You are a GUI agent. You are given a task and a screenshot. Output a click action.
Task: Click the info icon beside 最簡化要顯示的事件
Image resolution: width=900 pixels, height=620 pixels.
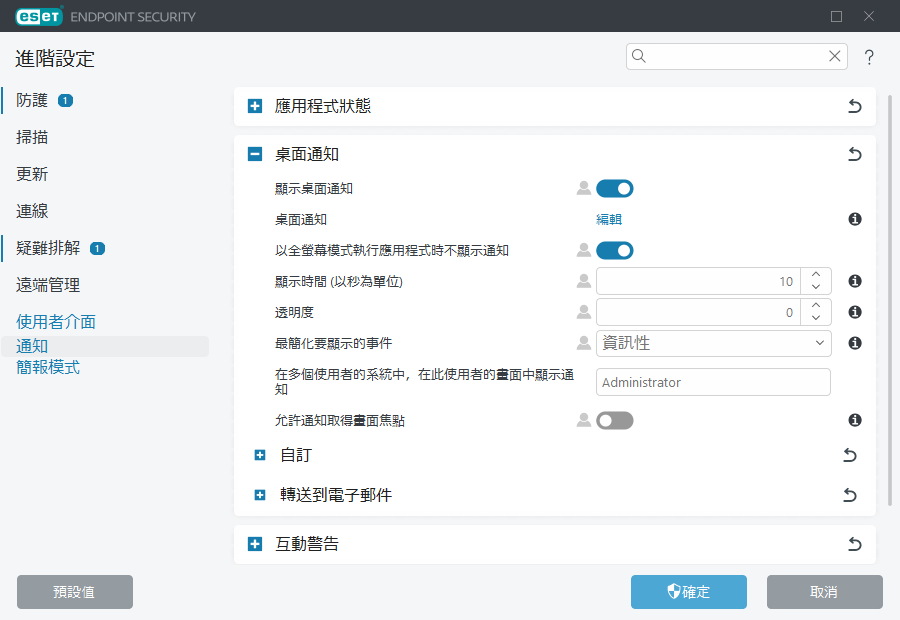coord(855,343)
